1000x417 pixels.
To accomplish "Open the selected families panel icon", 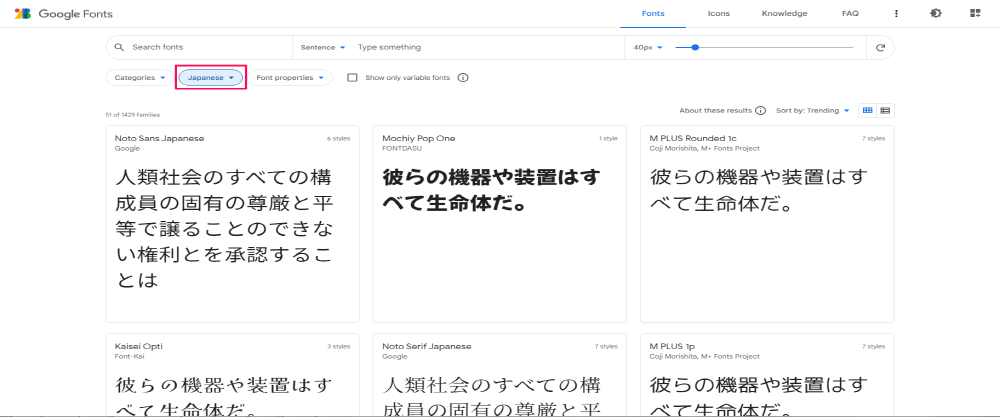I will (x=974, y=14).
